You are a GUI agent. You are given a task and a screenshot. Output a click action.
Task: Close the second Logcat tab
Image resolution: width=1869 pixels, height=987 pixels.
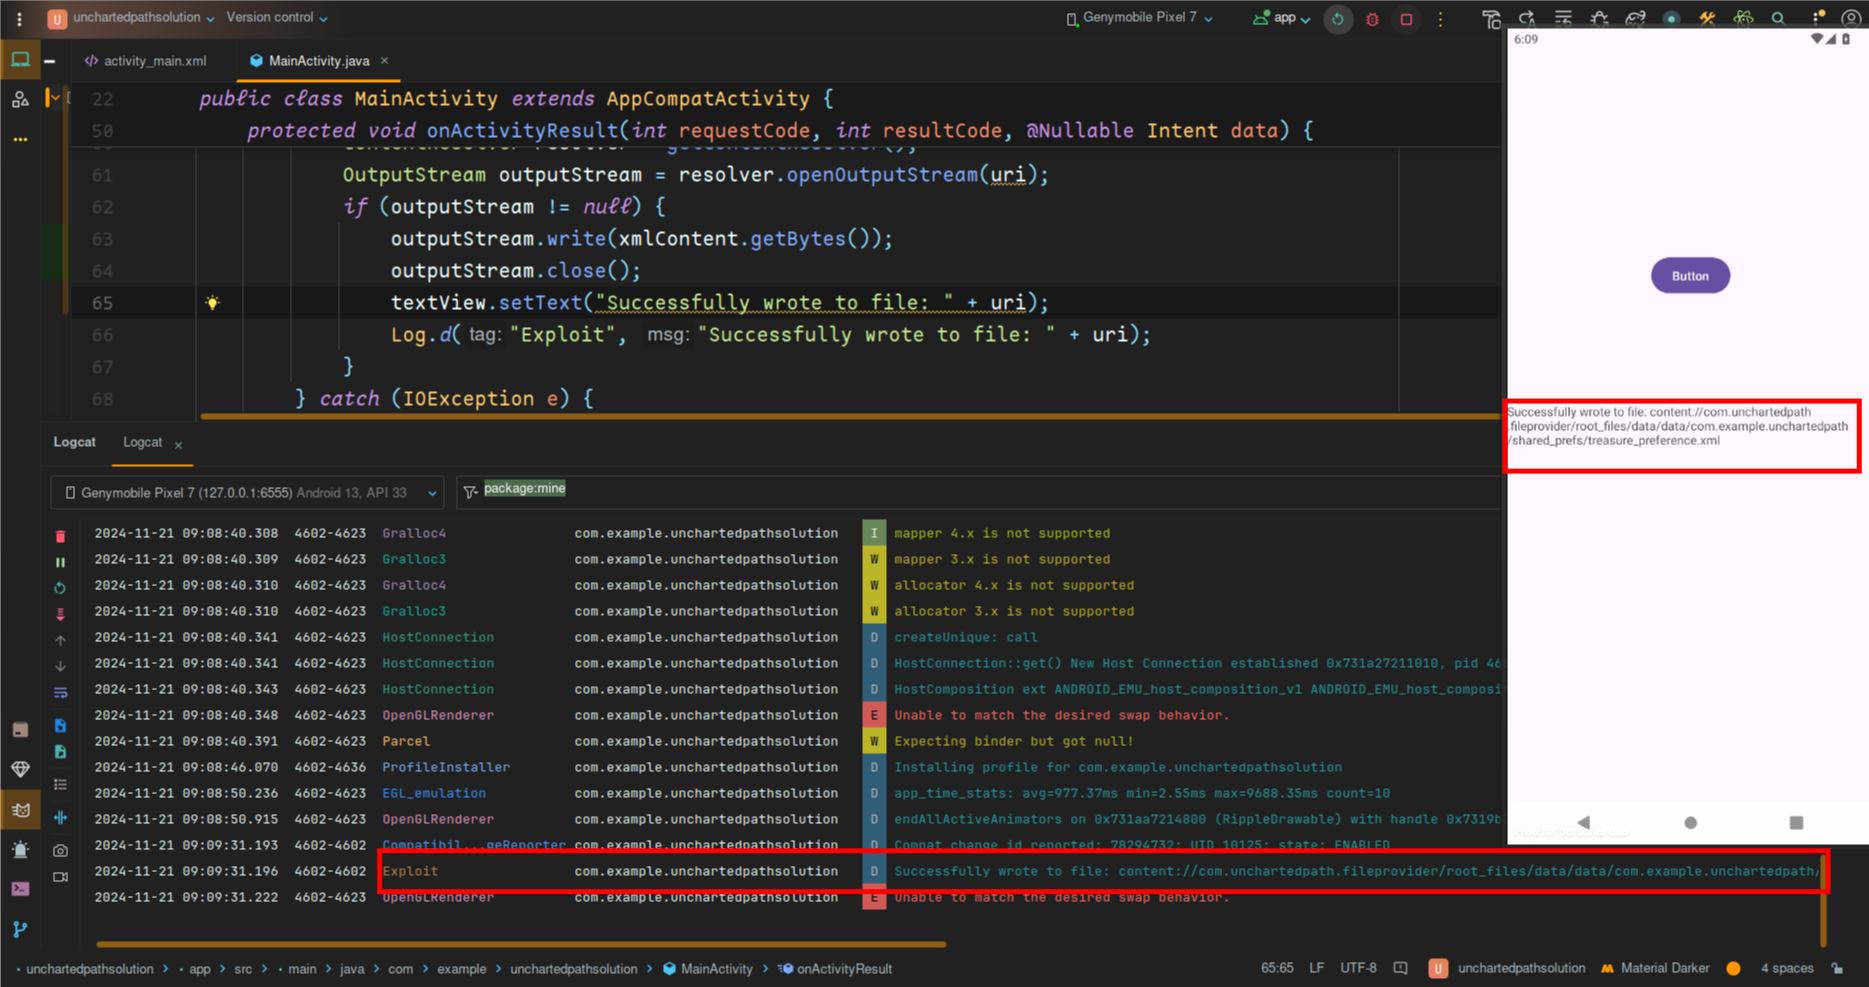click(x=178, y=445)
